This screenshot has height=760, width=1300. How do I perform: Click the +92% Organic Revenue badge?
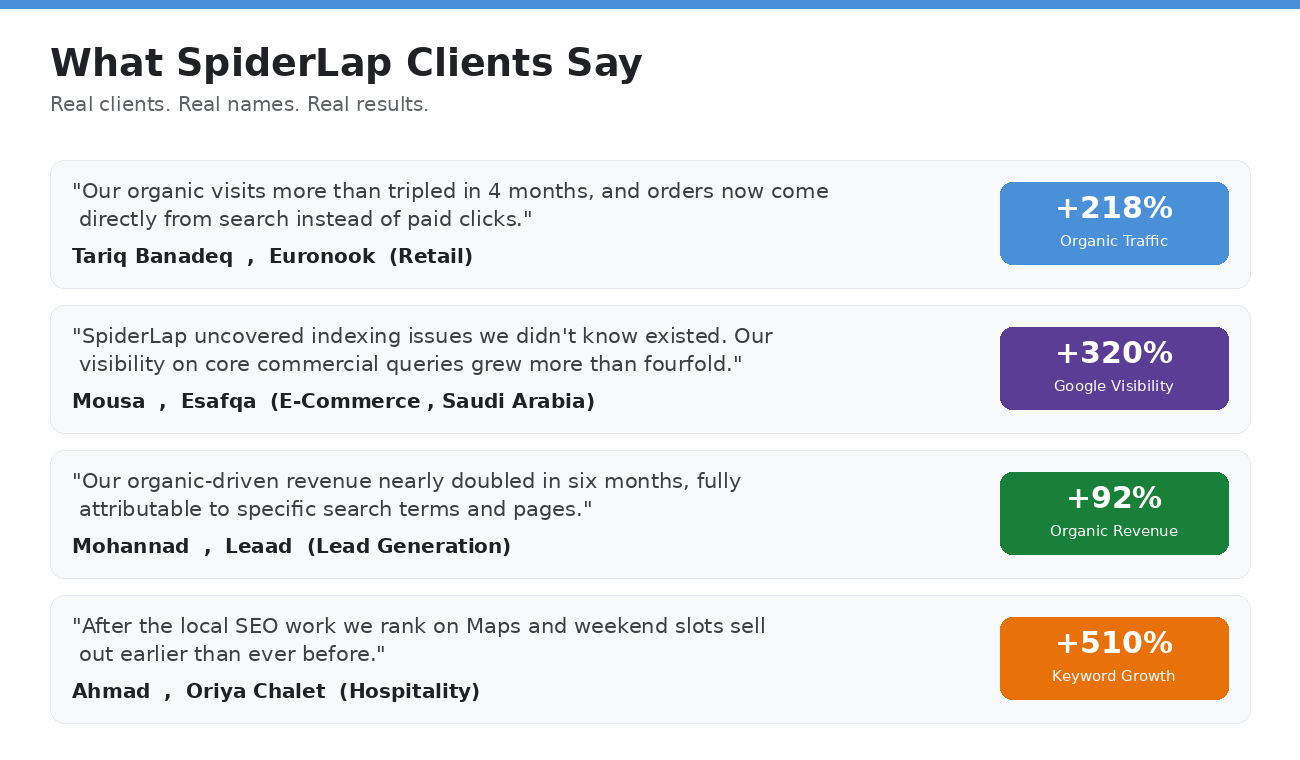[1114, 513]
